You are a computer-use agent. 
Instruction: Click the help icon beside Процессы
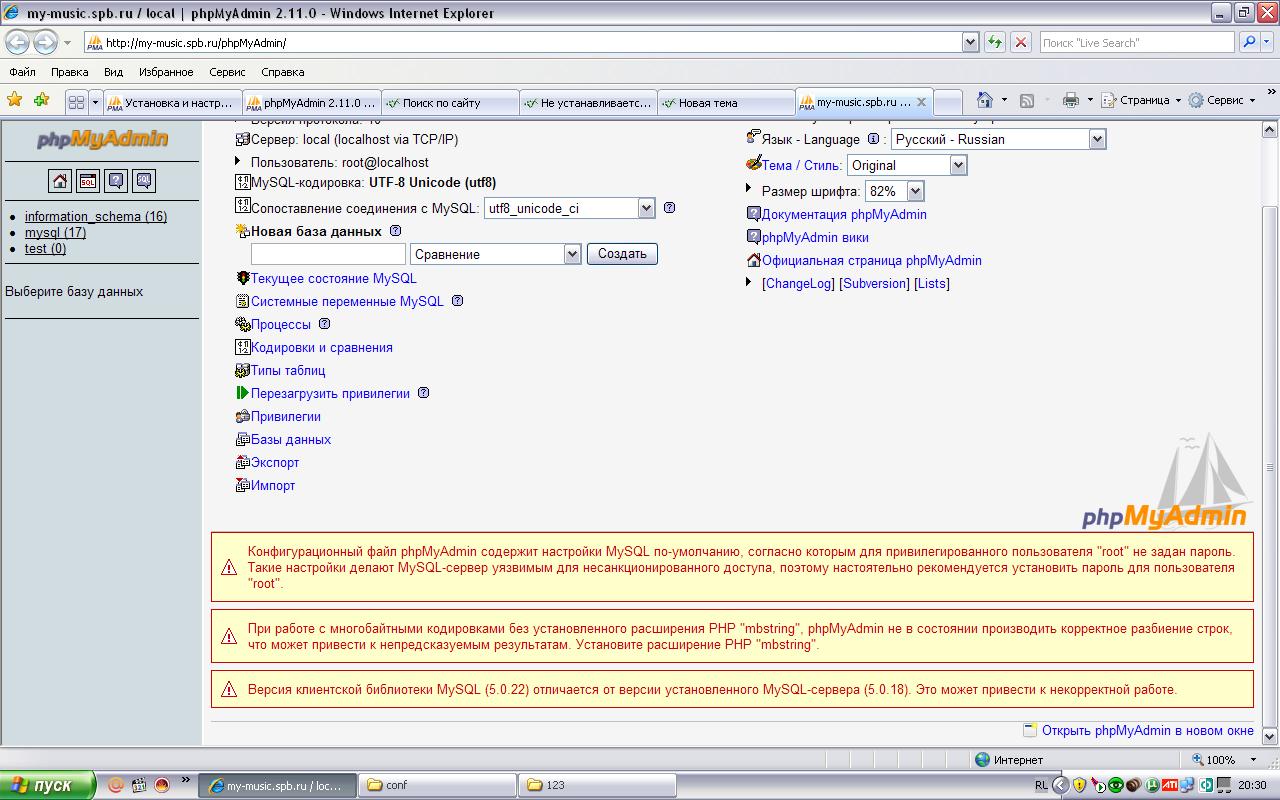pyautogui.click(x=324, y=324)
